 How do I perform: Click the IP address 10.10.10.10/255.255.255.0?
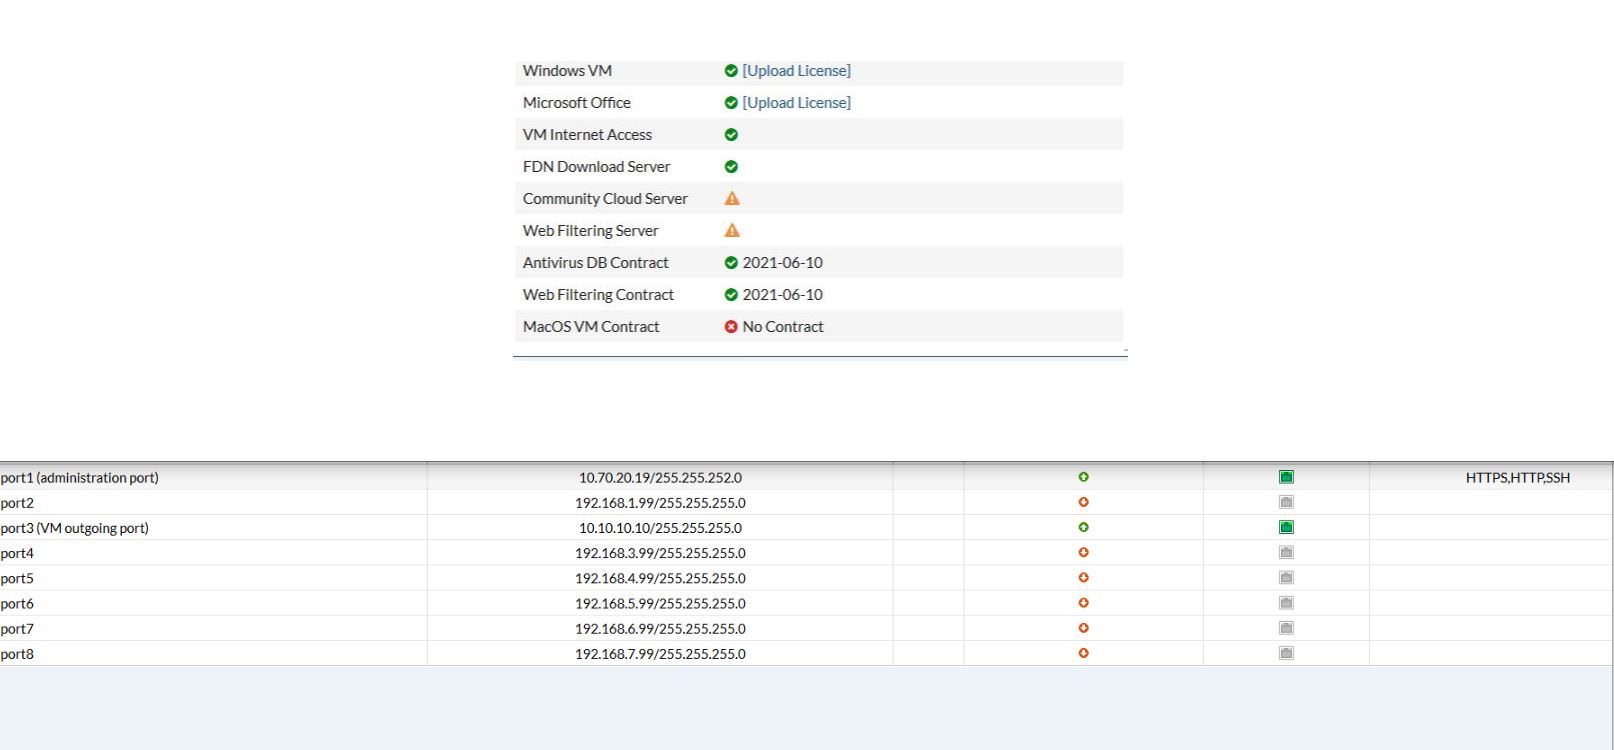coord(660,528)
